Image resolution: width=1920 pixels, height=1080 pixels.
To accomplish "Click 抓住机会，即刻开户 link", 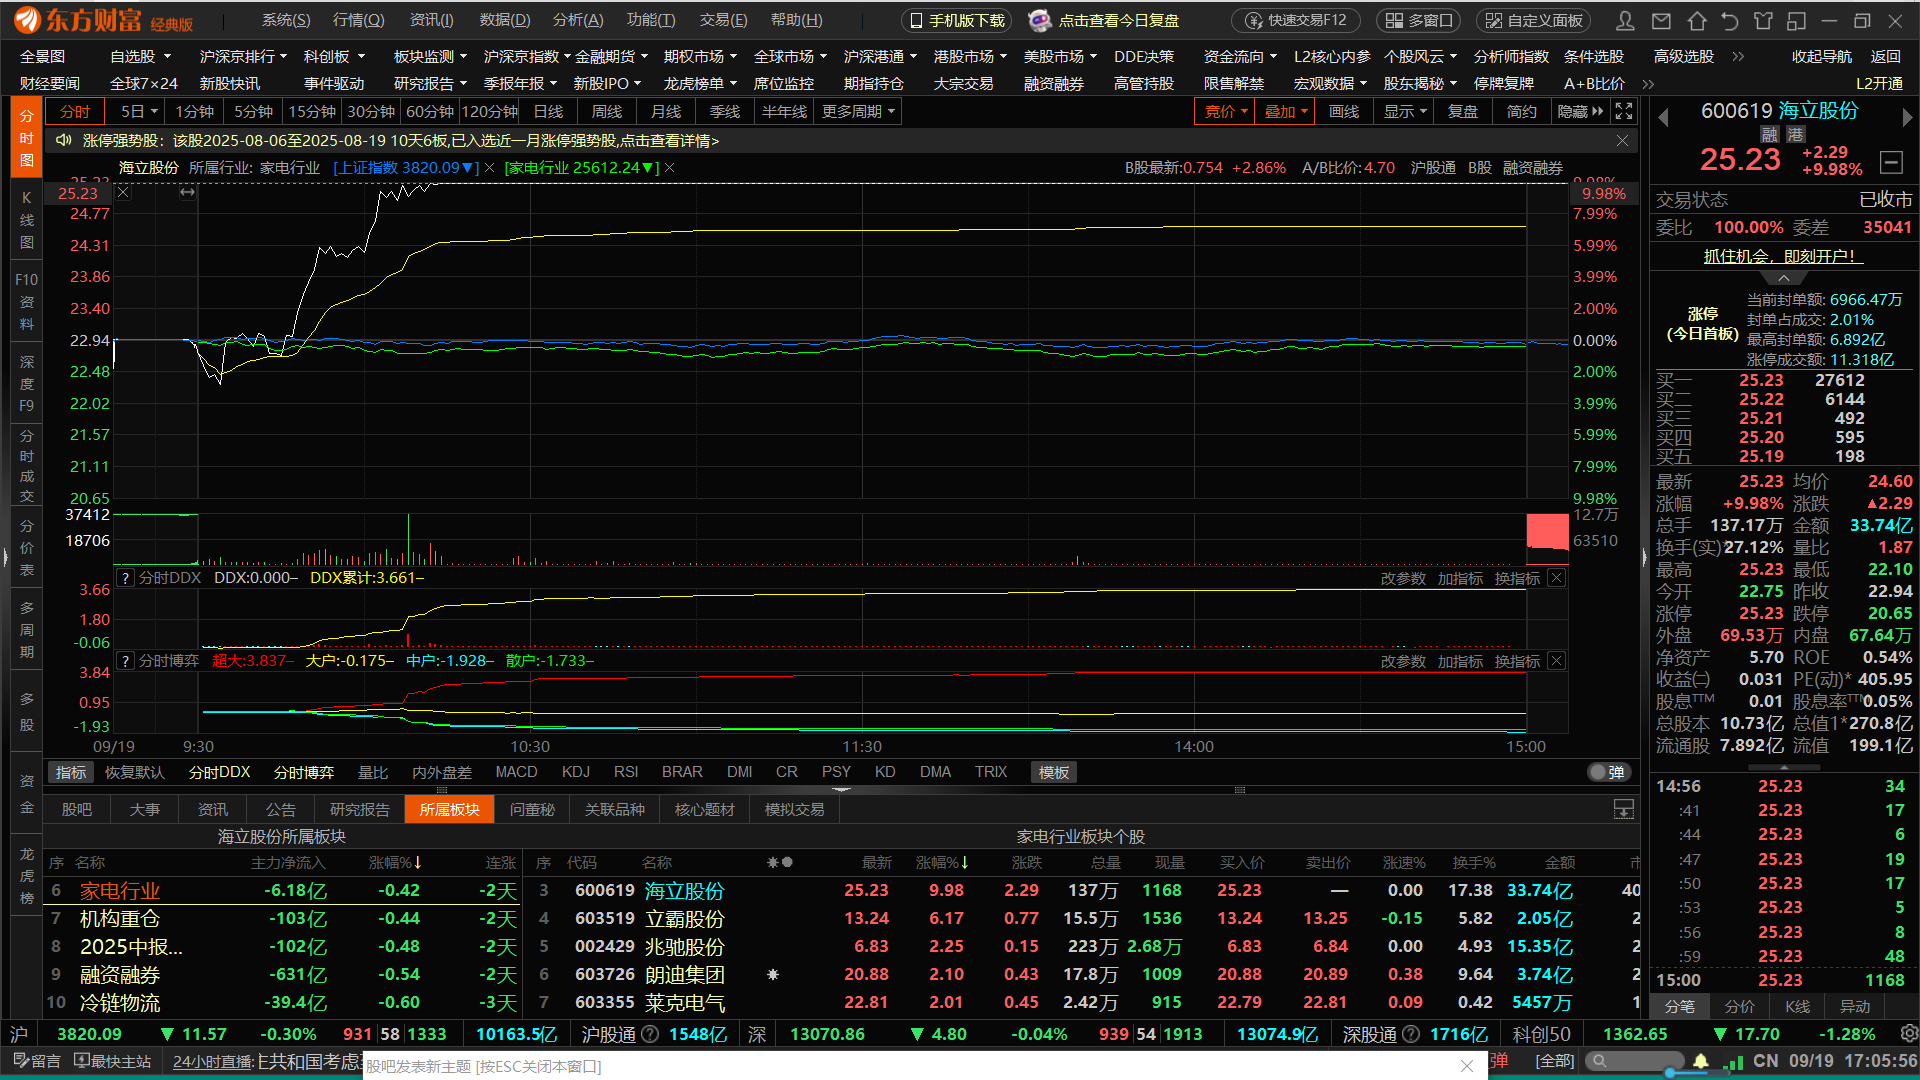I will [1781, 256].
